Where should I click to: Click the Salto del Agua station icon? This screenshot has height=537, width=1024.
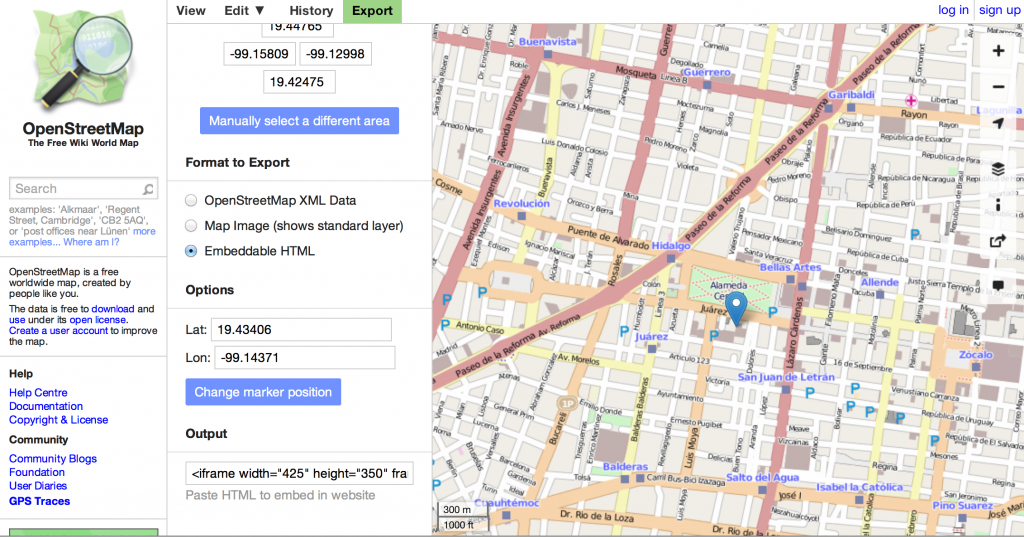(762, 489)
